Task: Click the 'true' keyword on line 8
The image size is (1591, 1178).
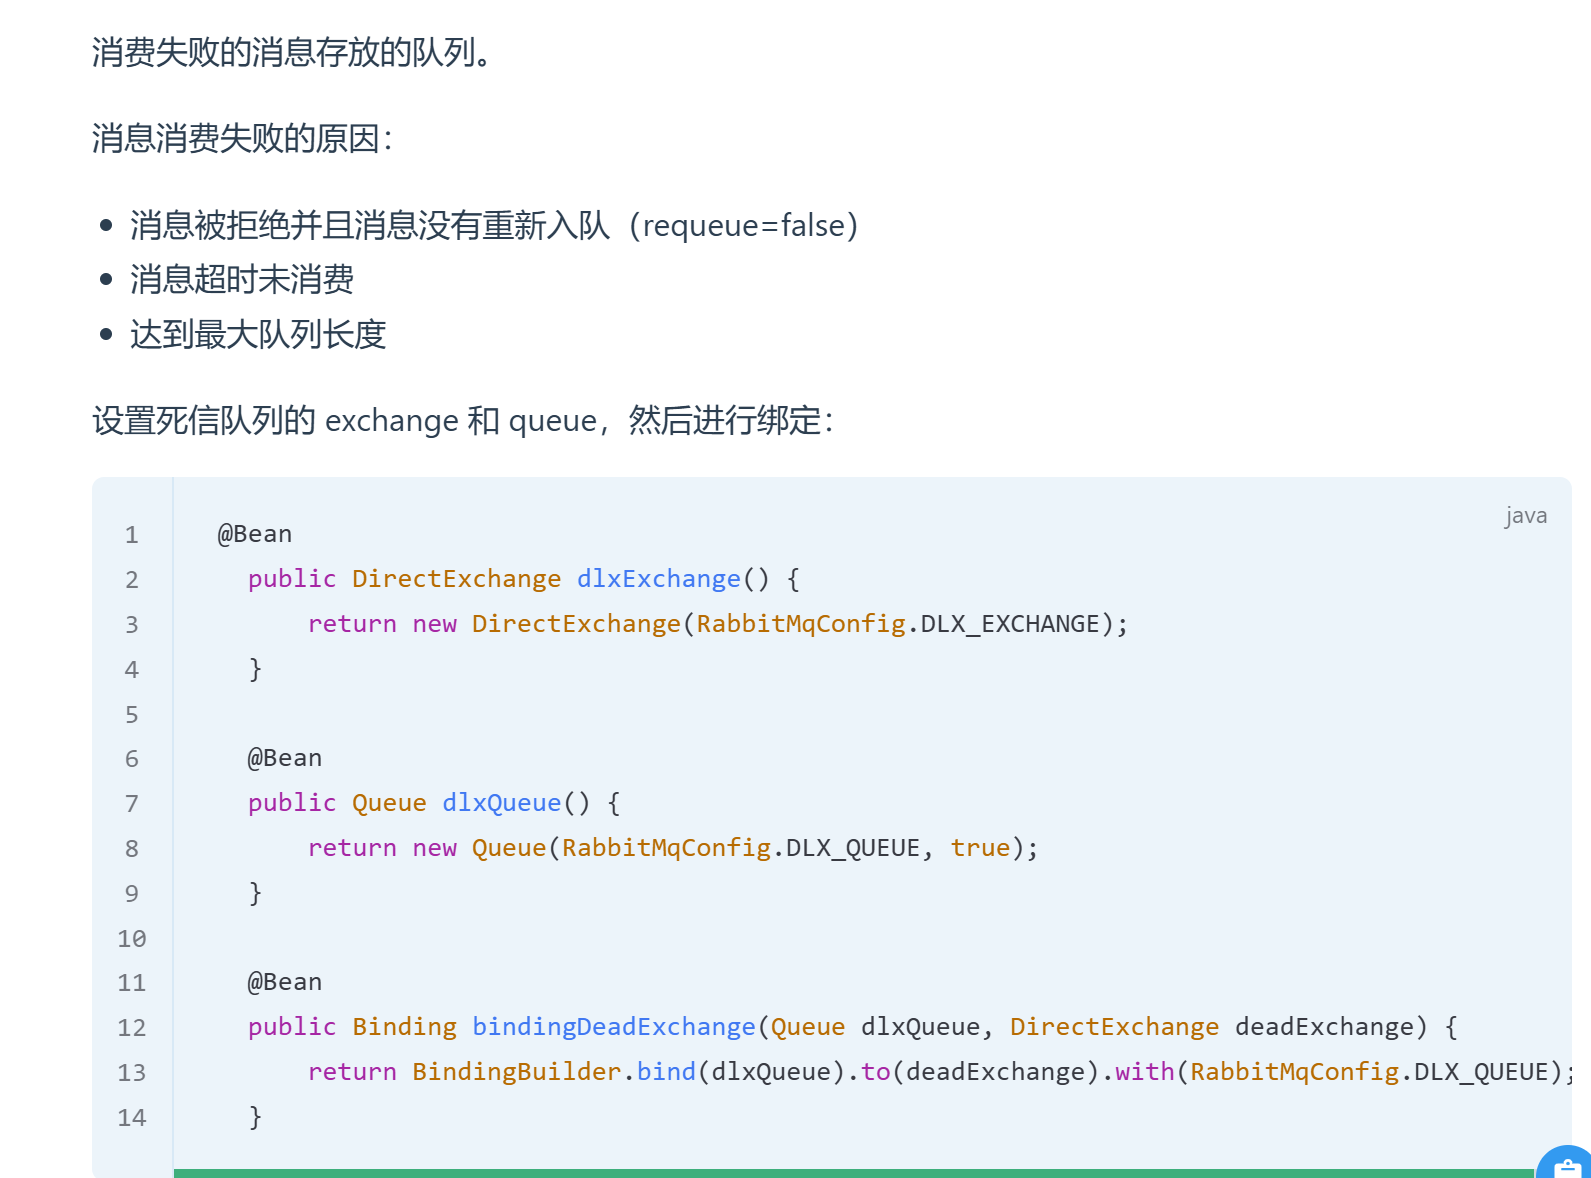Action: [980, 848]
